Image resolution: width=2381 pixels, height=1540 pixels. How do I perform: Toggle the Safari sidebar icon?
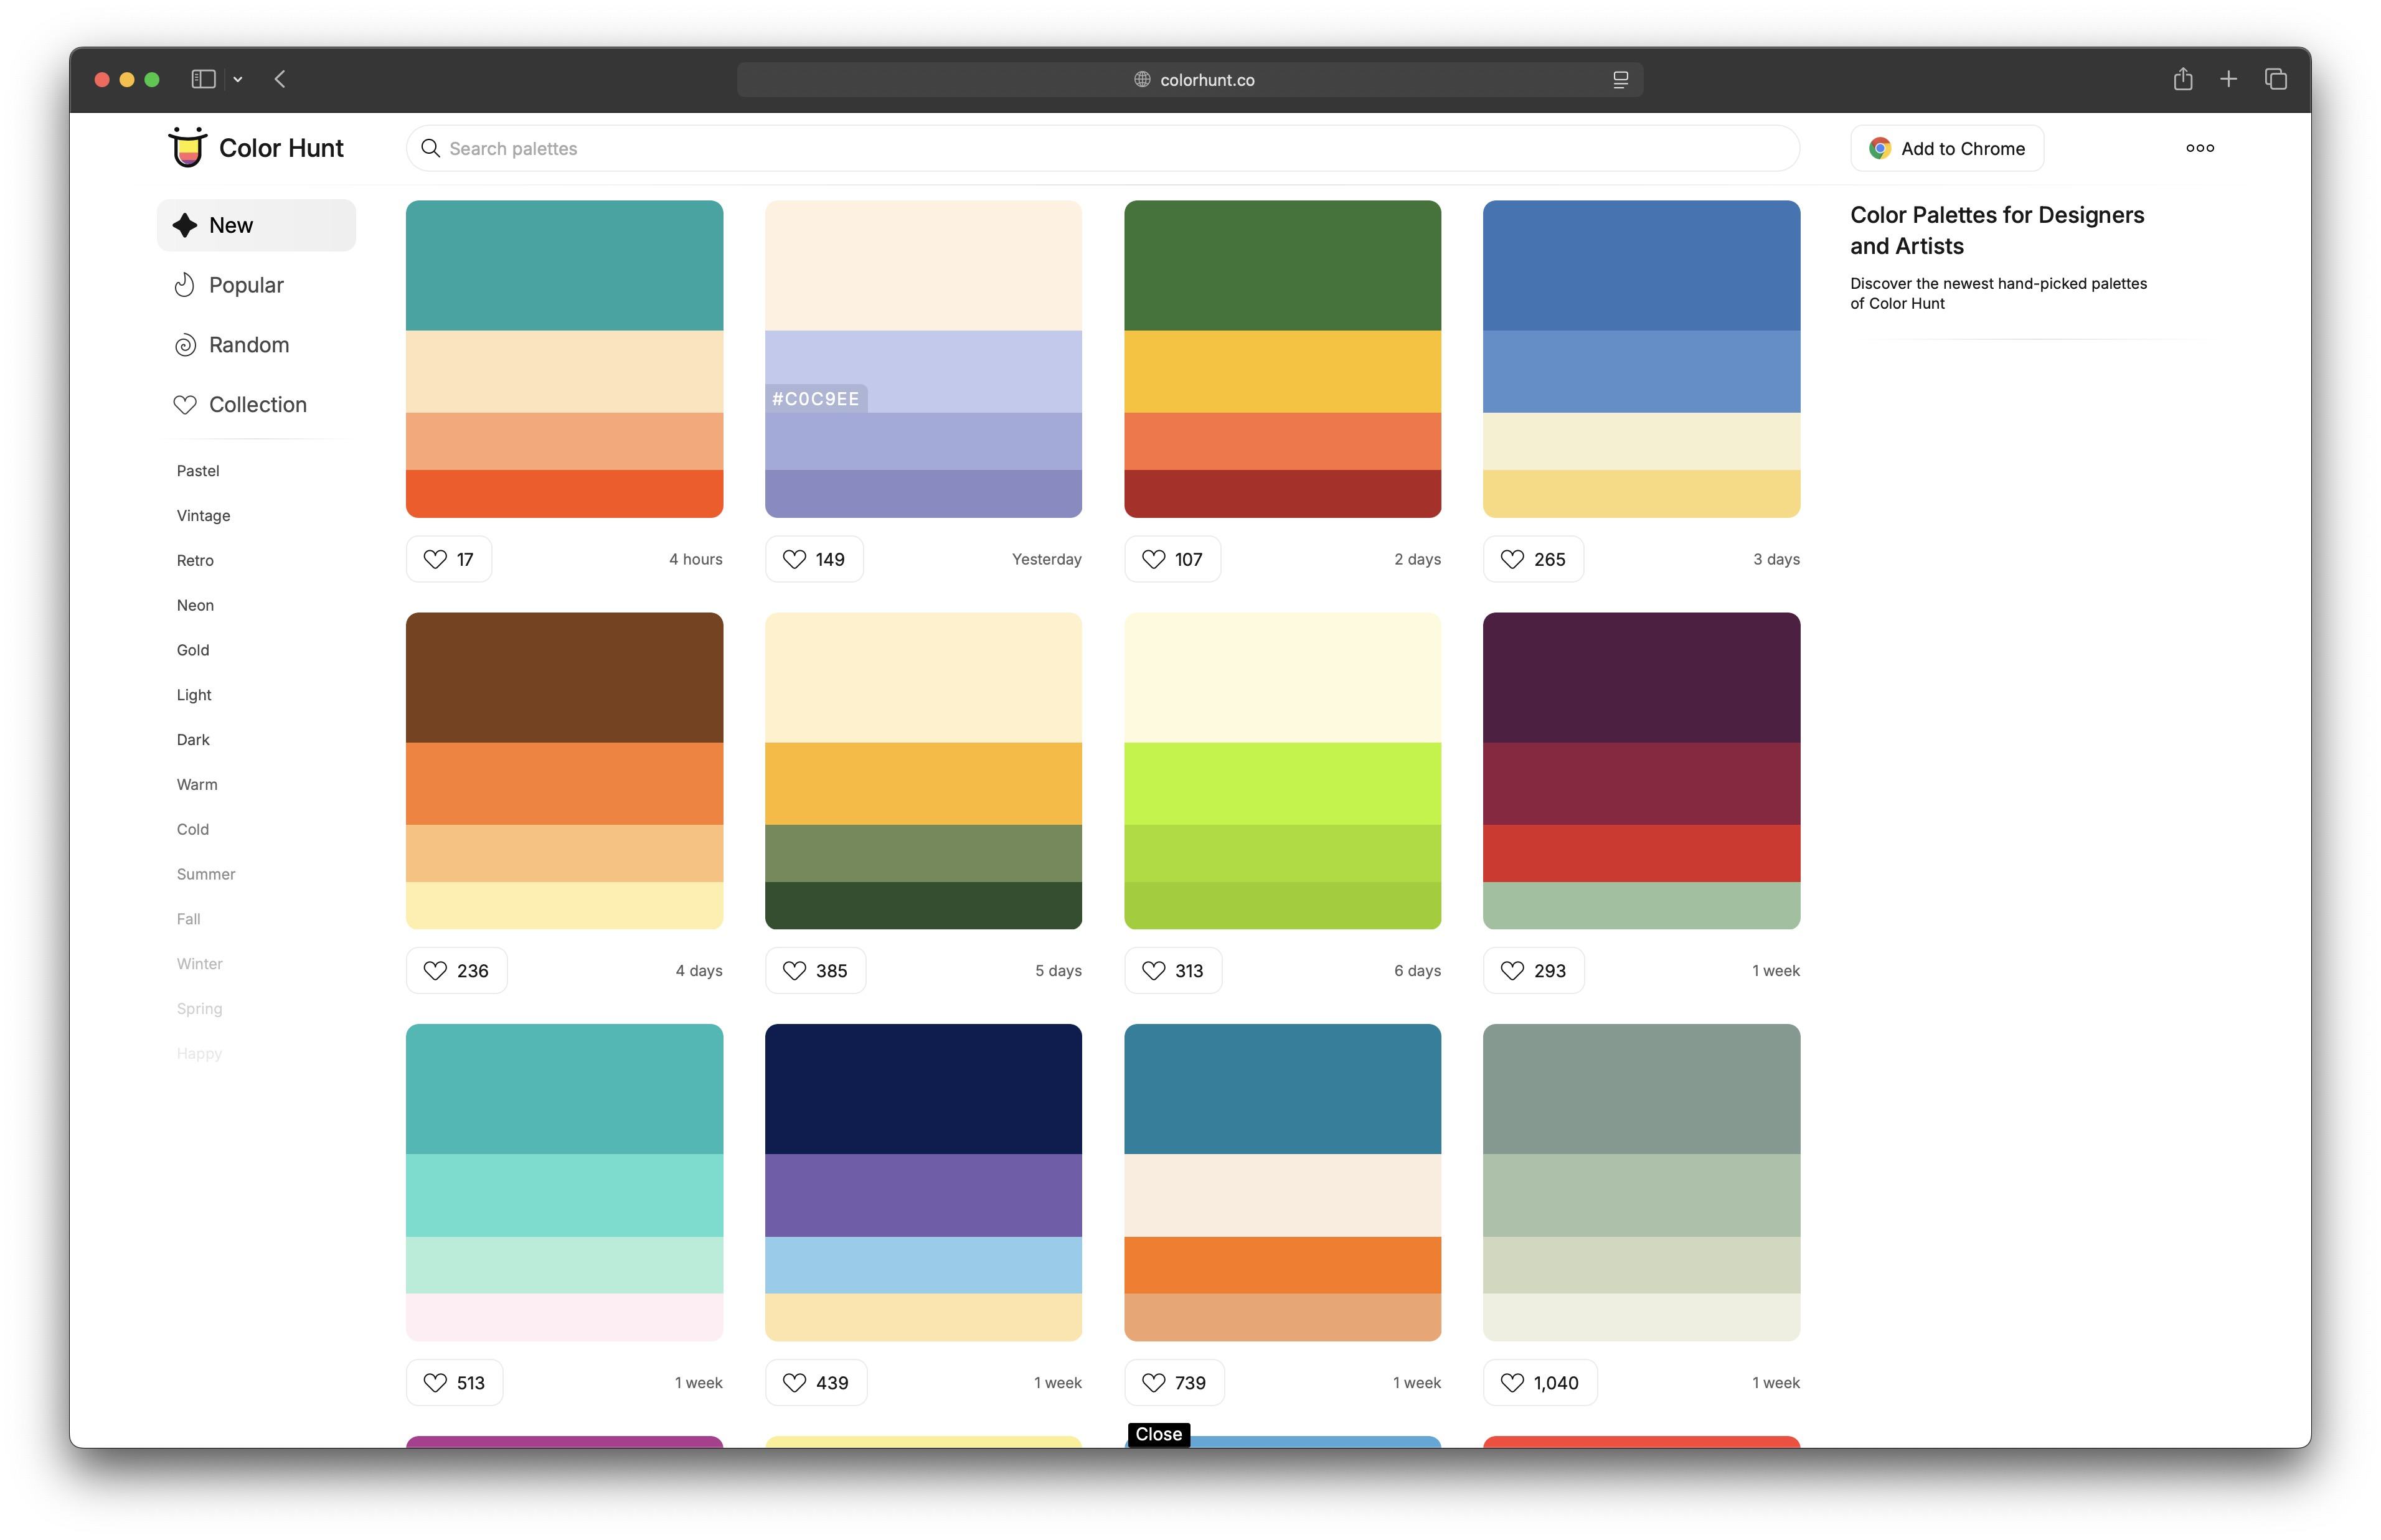click(x=203, y=79)
